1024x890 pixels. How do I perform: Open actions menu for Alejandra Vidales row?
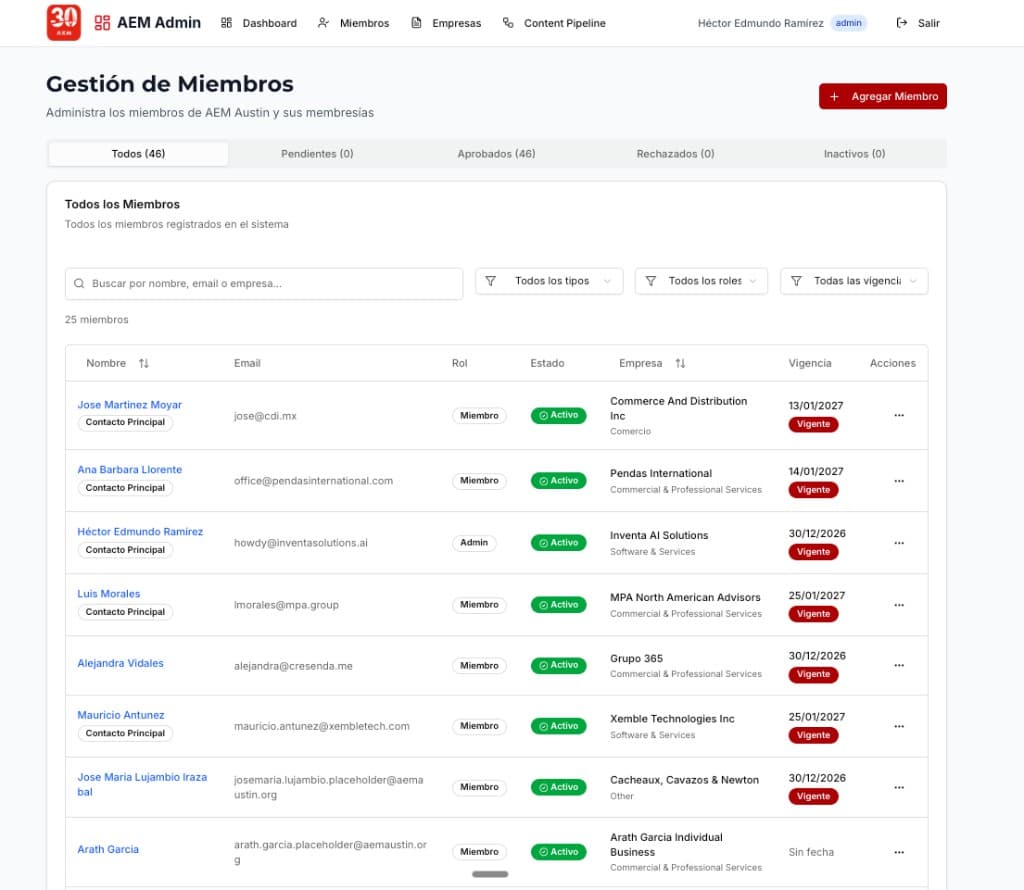tap(898, 666)
